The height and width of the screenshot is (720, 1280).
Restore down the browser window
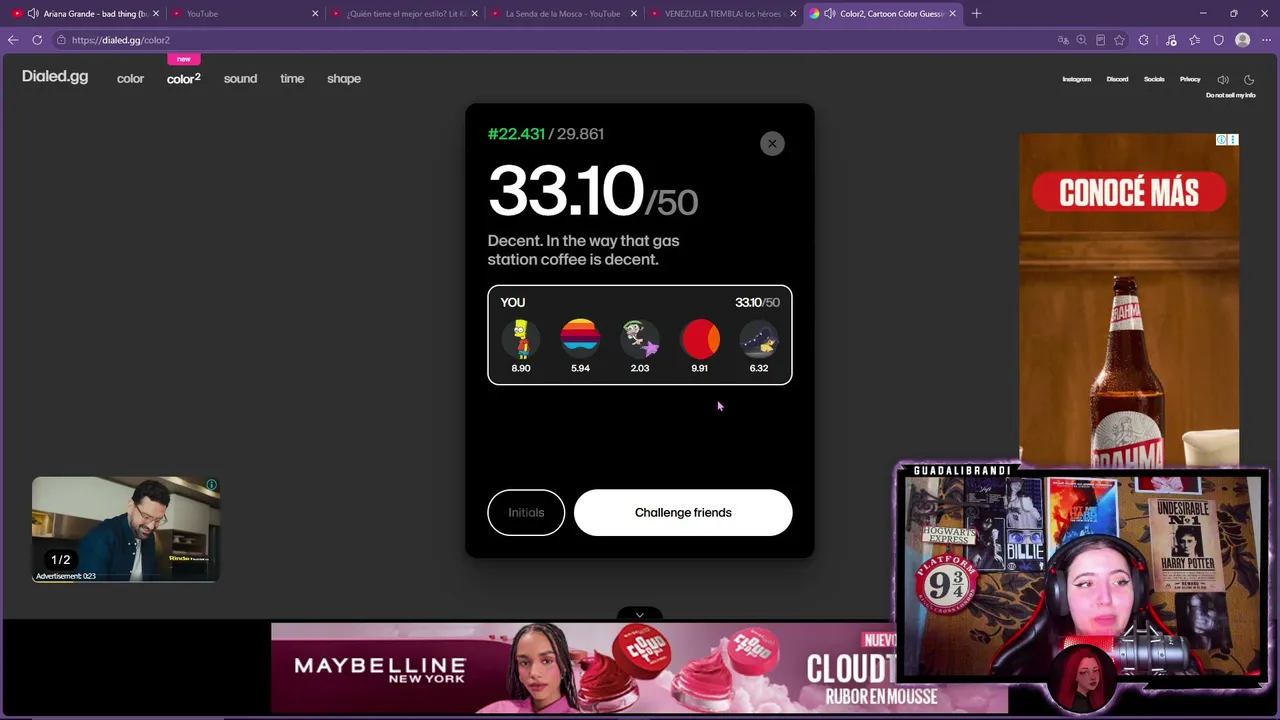1234,14
